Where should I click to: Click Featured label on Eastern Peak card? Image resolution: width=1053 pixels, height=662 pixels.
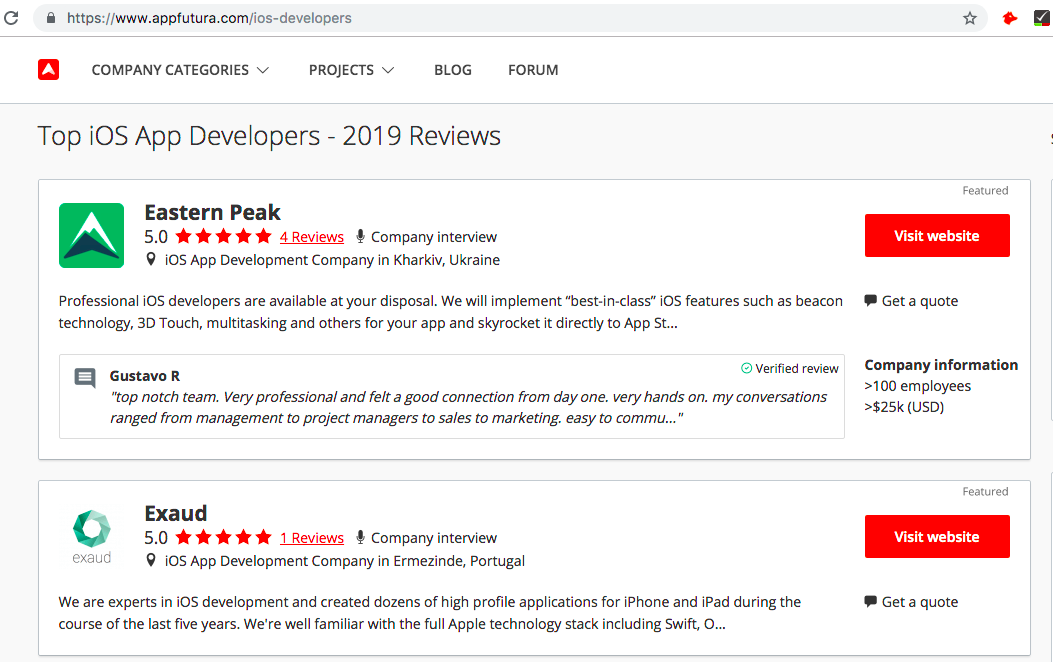tap(985, 191)
